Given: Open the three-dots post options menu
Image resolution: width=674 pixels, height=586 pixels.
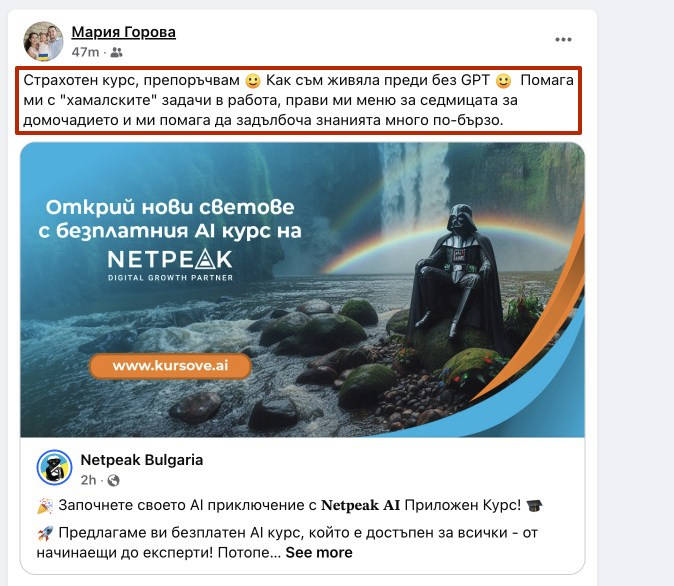Looking at the screenshot, I should [563, 40].
